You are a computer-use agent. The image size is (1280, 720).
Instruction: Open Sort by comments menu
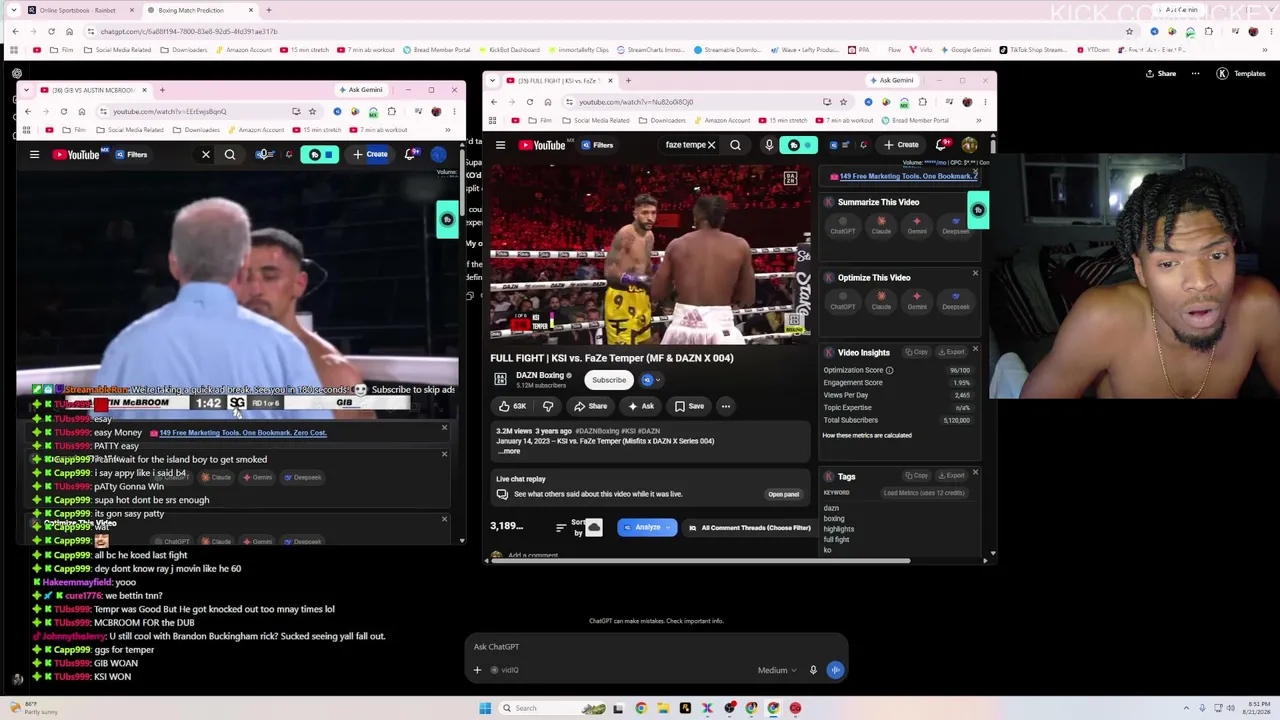coord(571,527)
